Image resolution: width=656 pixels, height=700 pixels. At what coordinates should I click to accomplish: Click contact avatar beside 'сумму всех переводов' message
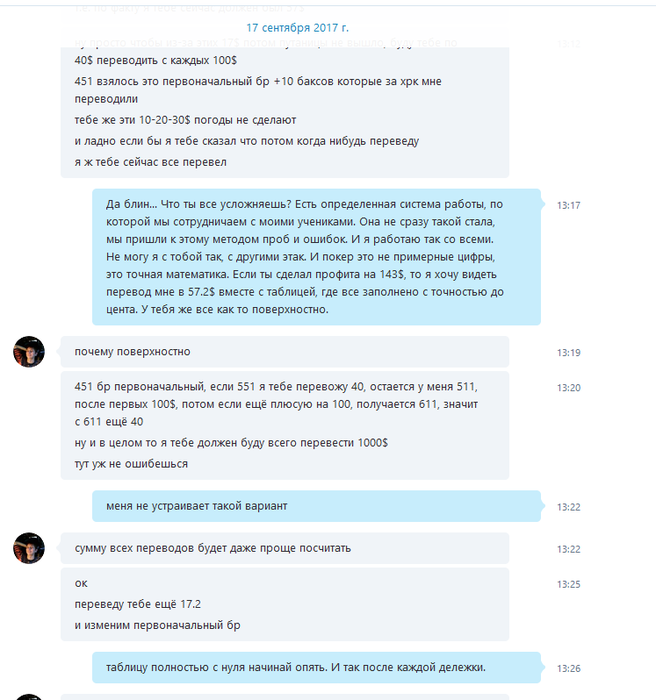tap(29, 548)
